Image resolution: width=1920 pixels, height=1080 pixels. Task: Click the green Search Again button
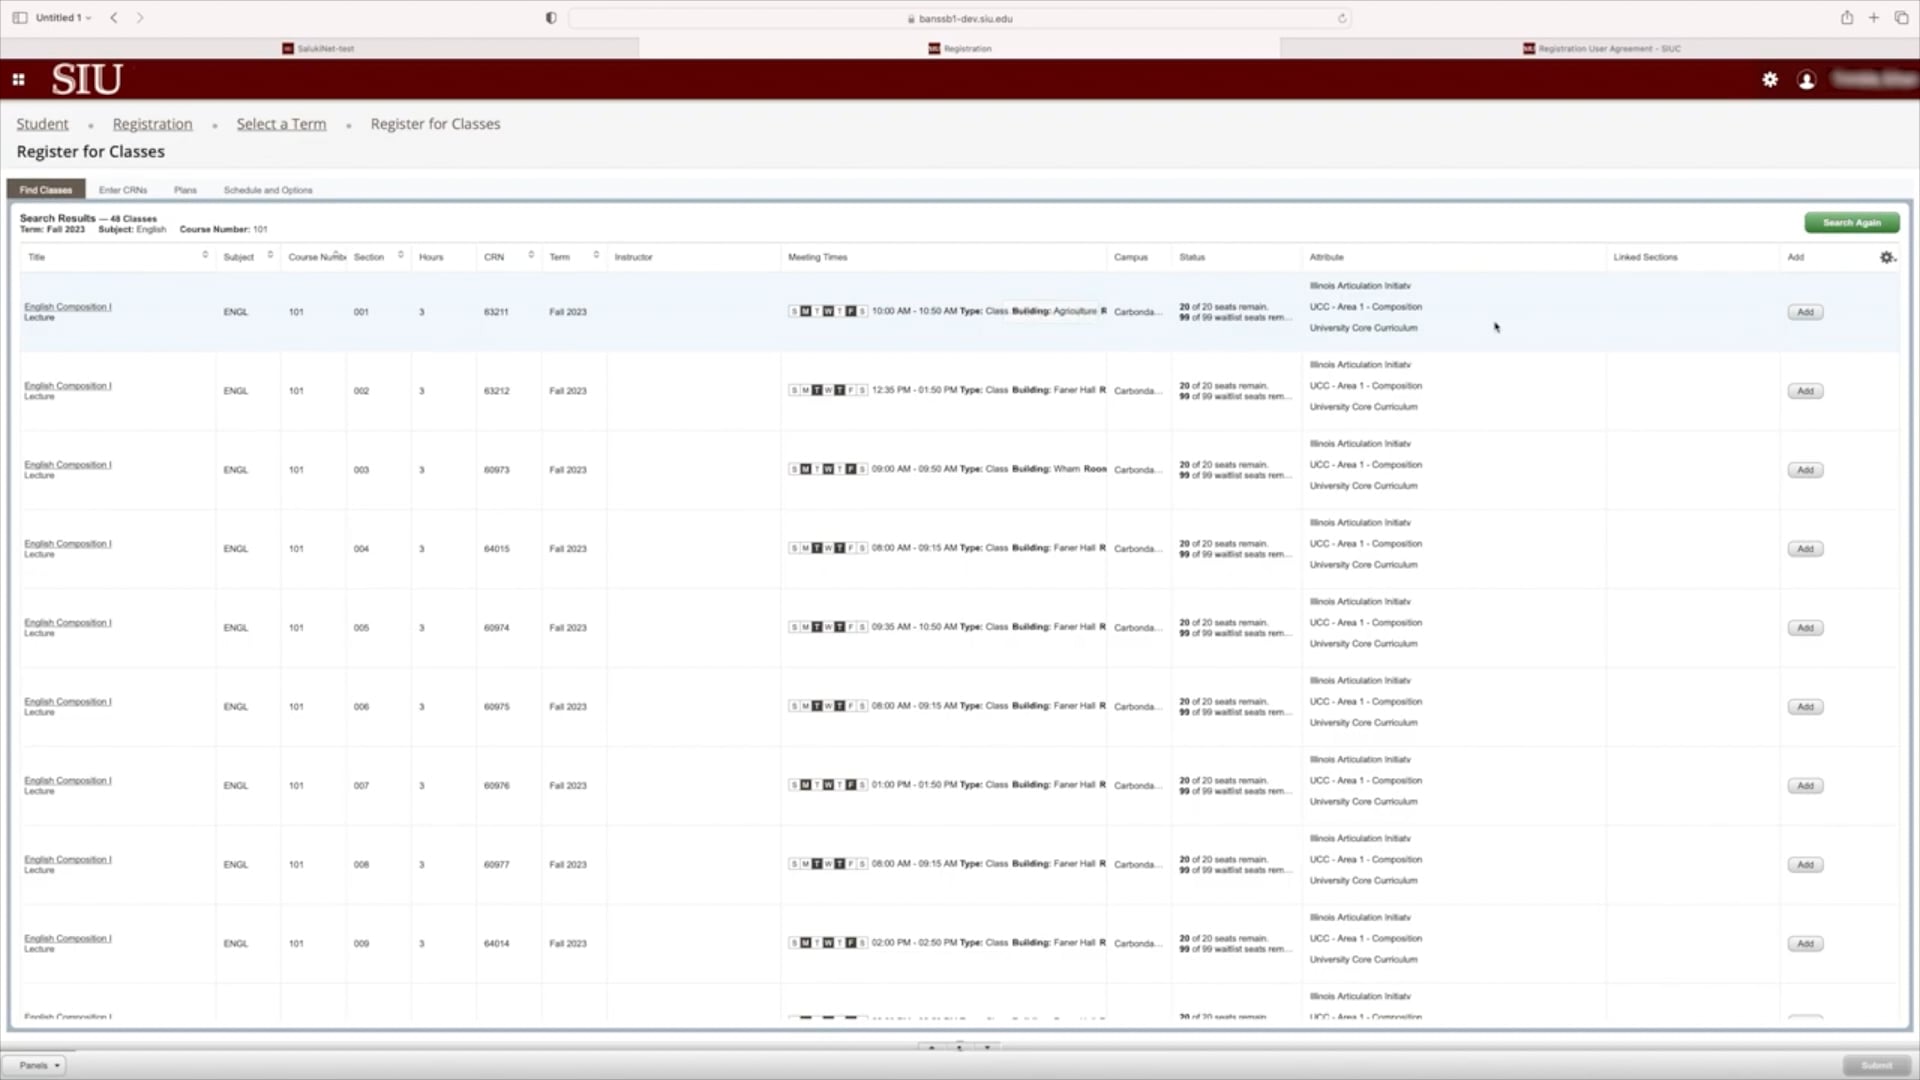click(1851, 222)
